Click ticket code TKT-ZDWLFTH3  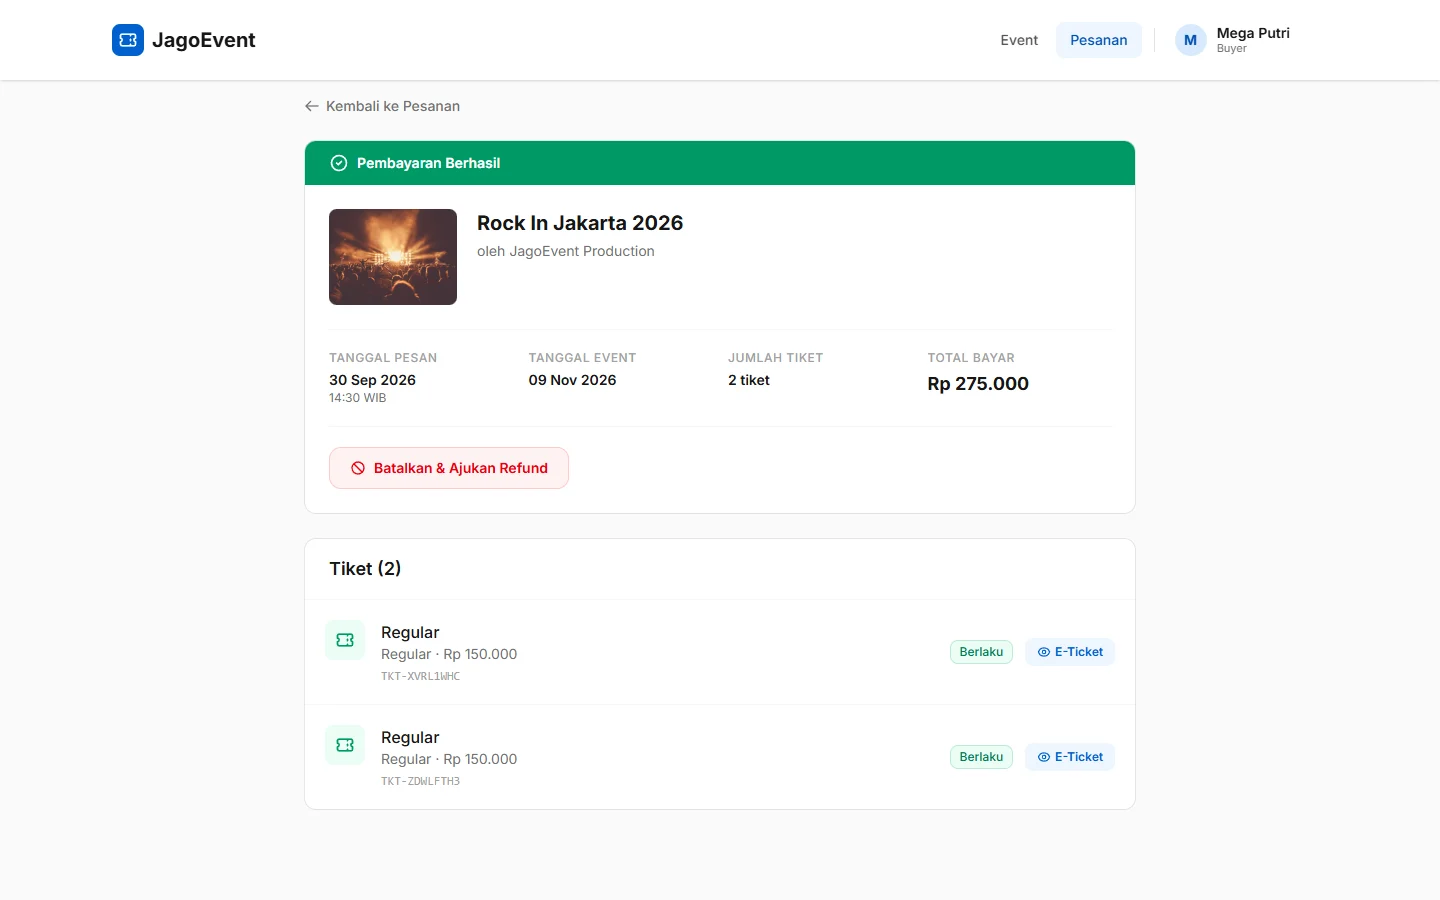(x=420, y=782)
